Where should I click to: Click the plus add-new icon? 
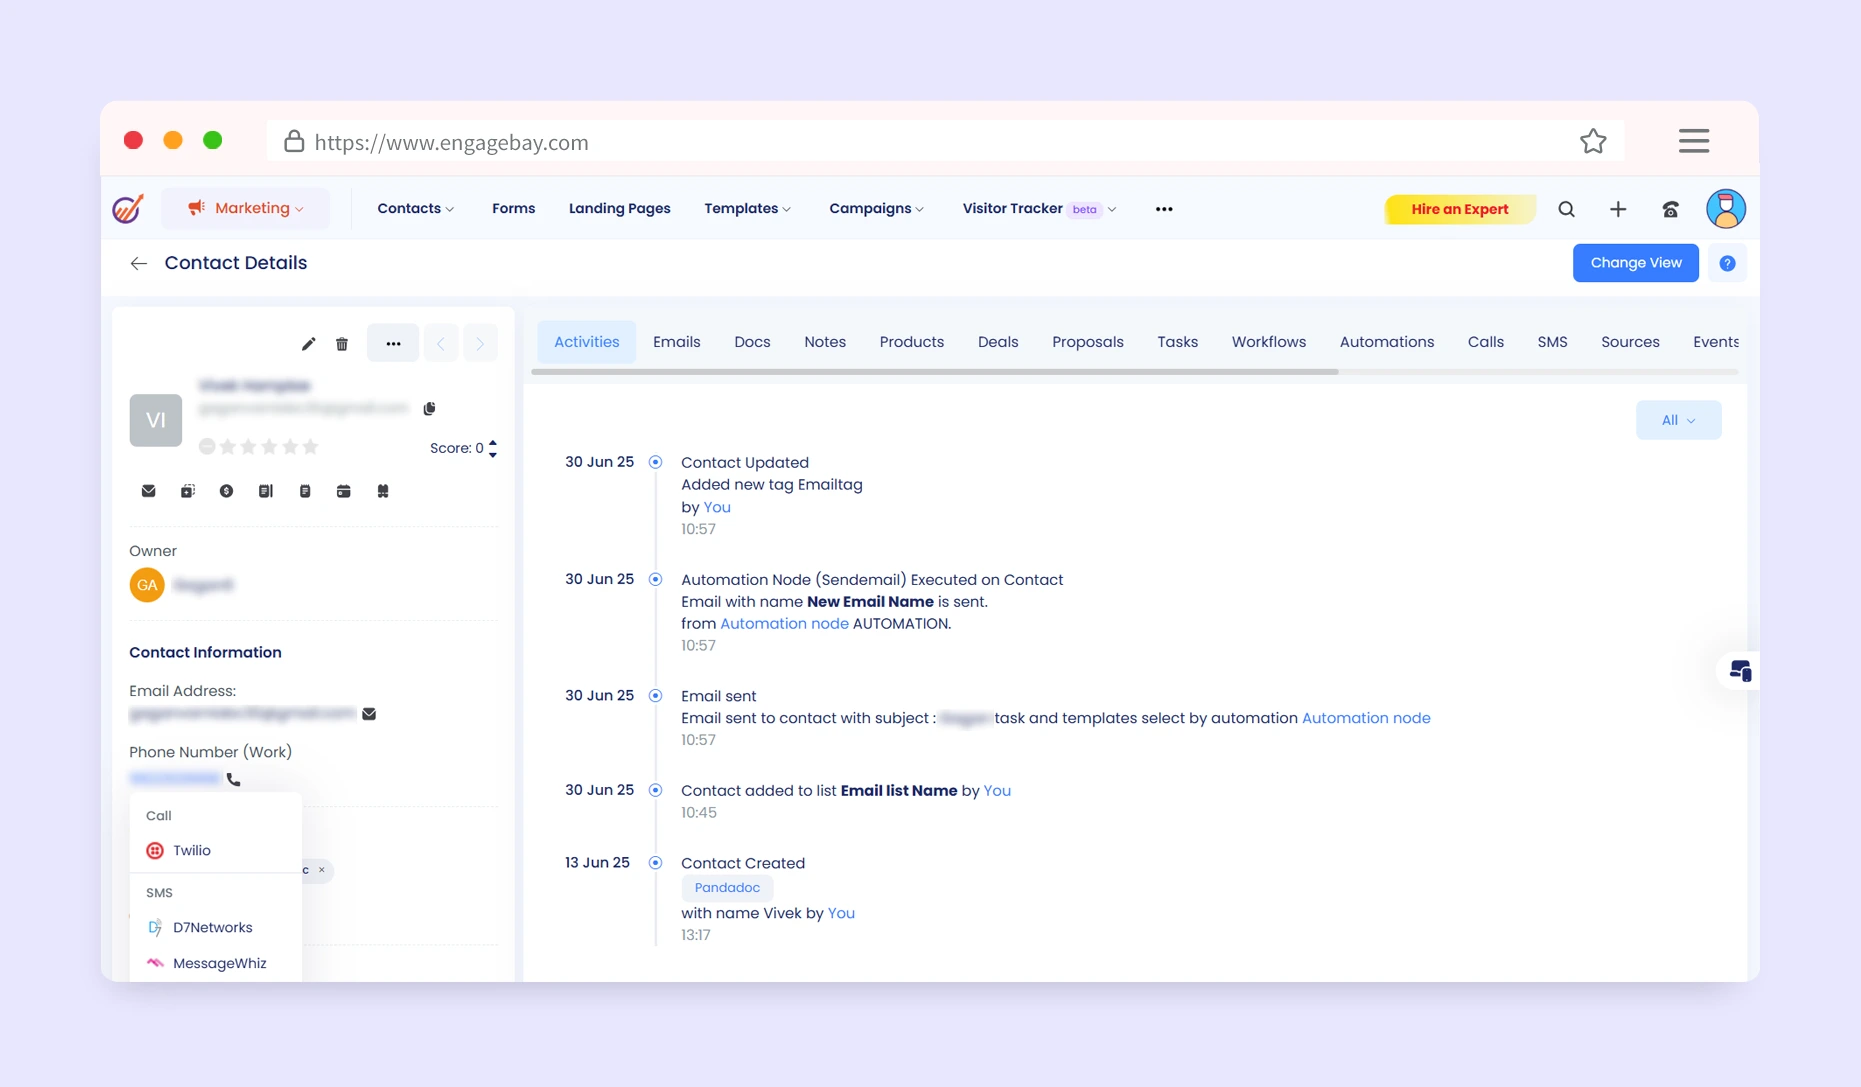1618,209
